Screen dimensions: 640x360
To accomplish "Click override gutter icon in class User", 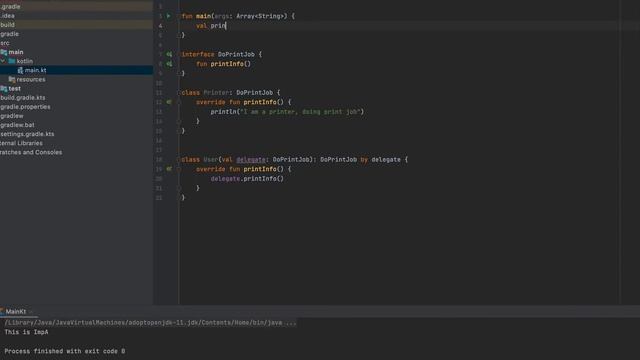I will point(169,169).
